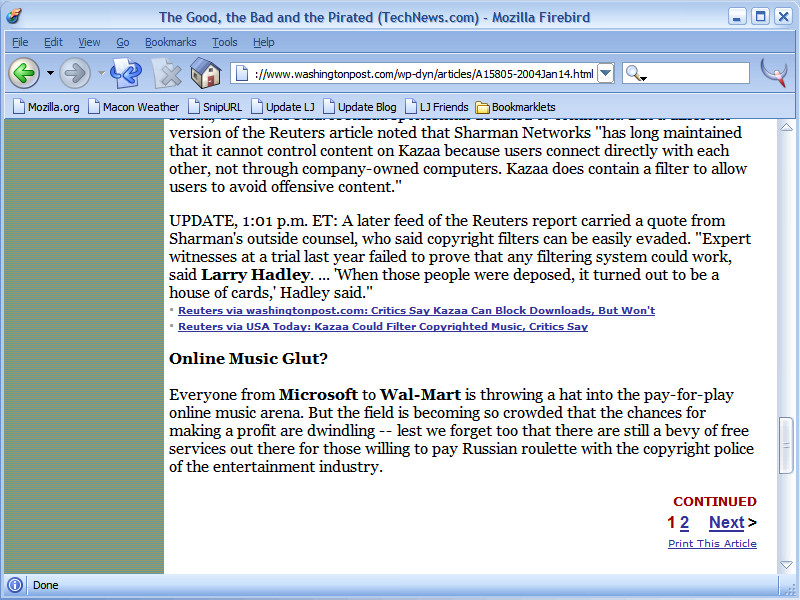Click the page icon in the address bar
The height and width of the screenshot is (600, 800).
[x=242, y=74]
